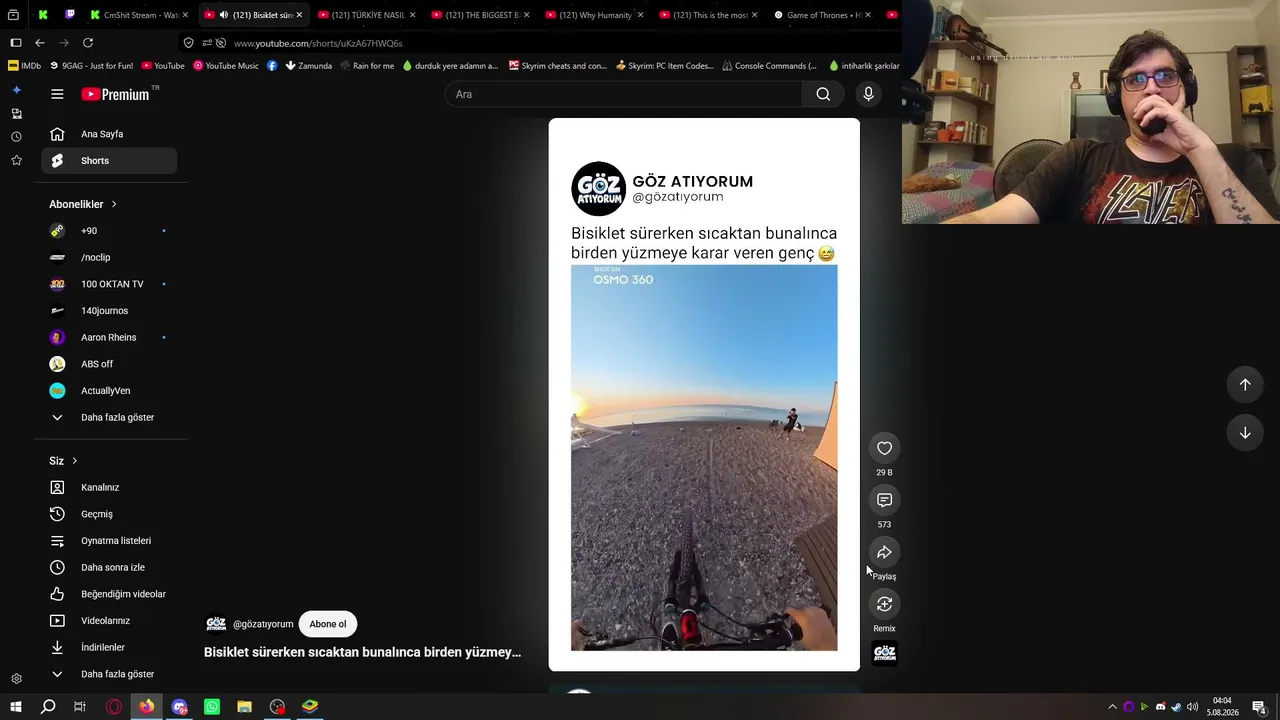Switch to the Why Humanity tab
The height and width of the screenshot is (720, 1280).
pyautogui.click(x=592, y=15)
